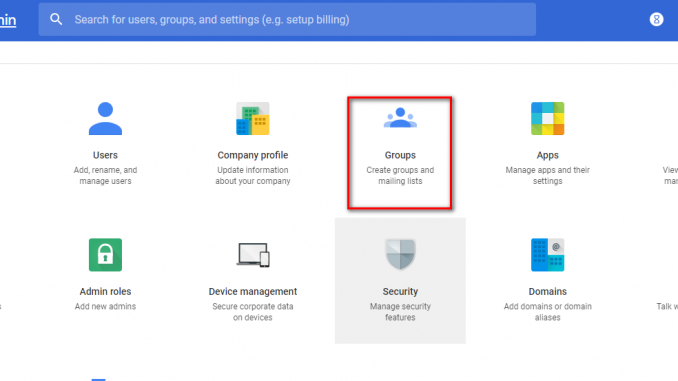
Task: Click the search magnifier icon
Action: click(56, 19)
